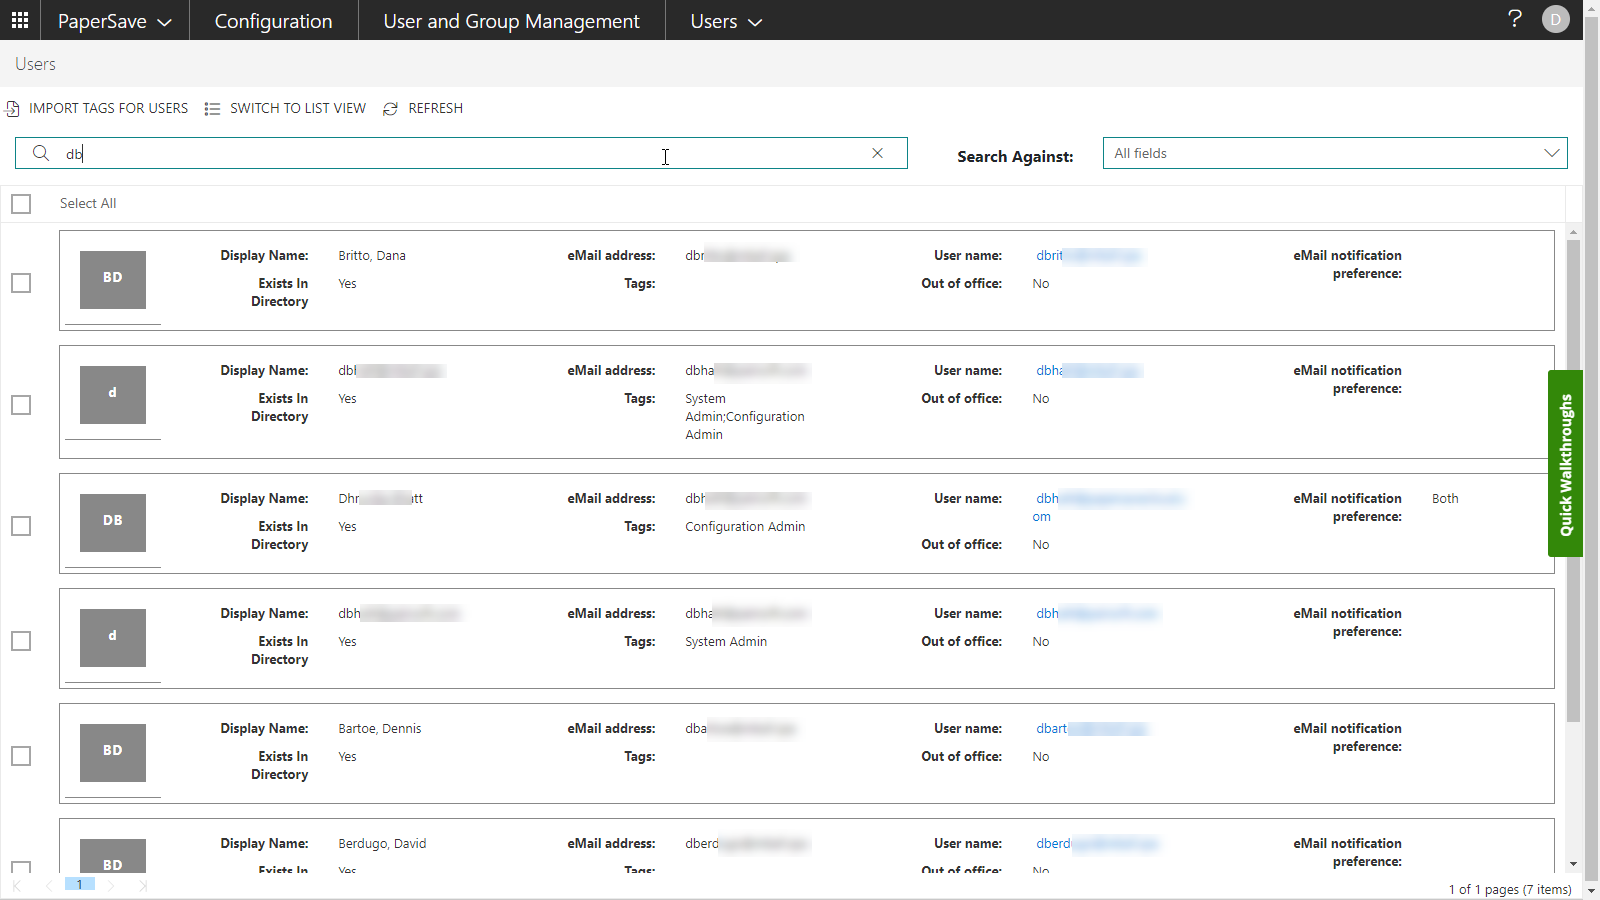Click Britto, Dana's BD avatar tile
Viewport: 1600px width, 900px height.
pos(113,279)
